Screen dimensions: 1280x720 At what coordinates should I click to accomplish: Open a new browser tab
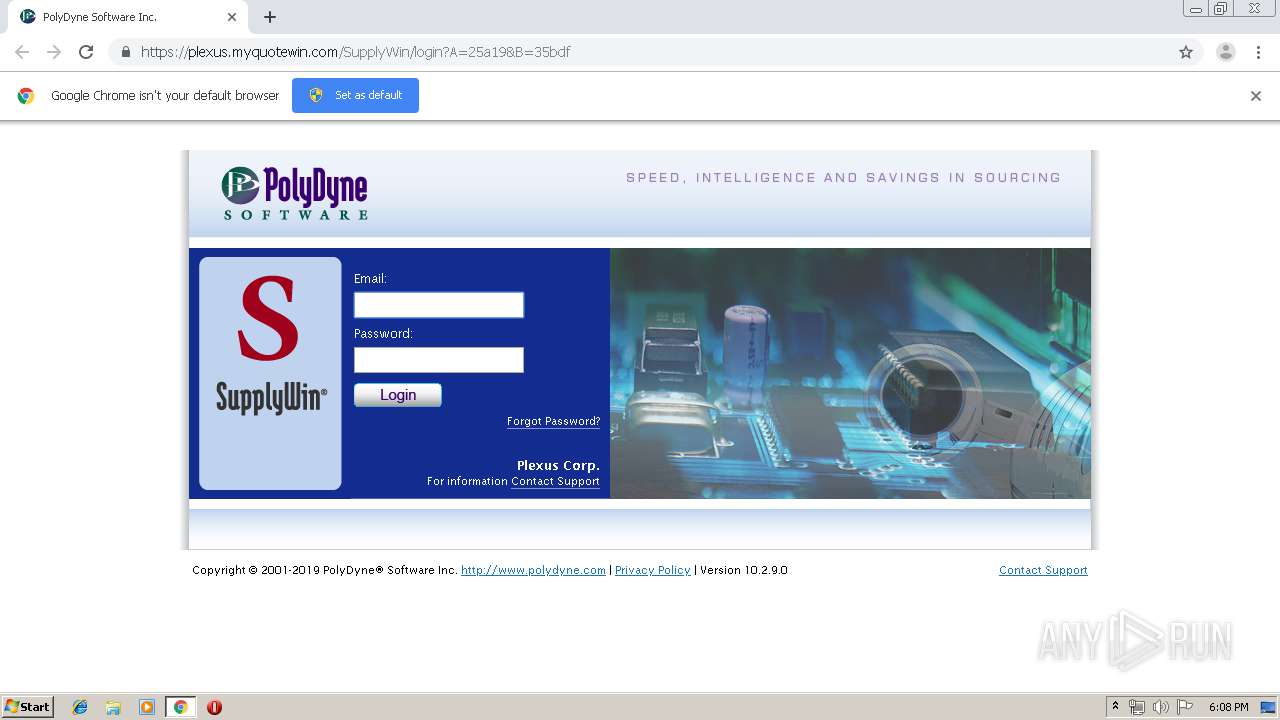[x=270, y=17]
